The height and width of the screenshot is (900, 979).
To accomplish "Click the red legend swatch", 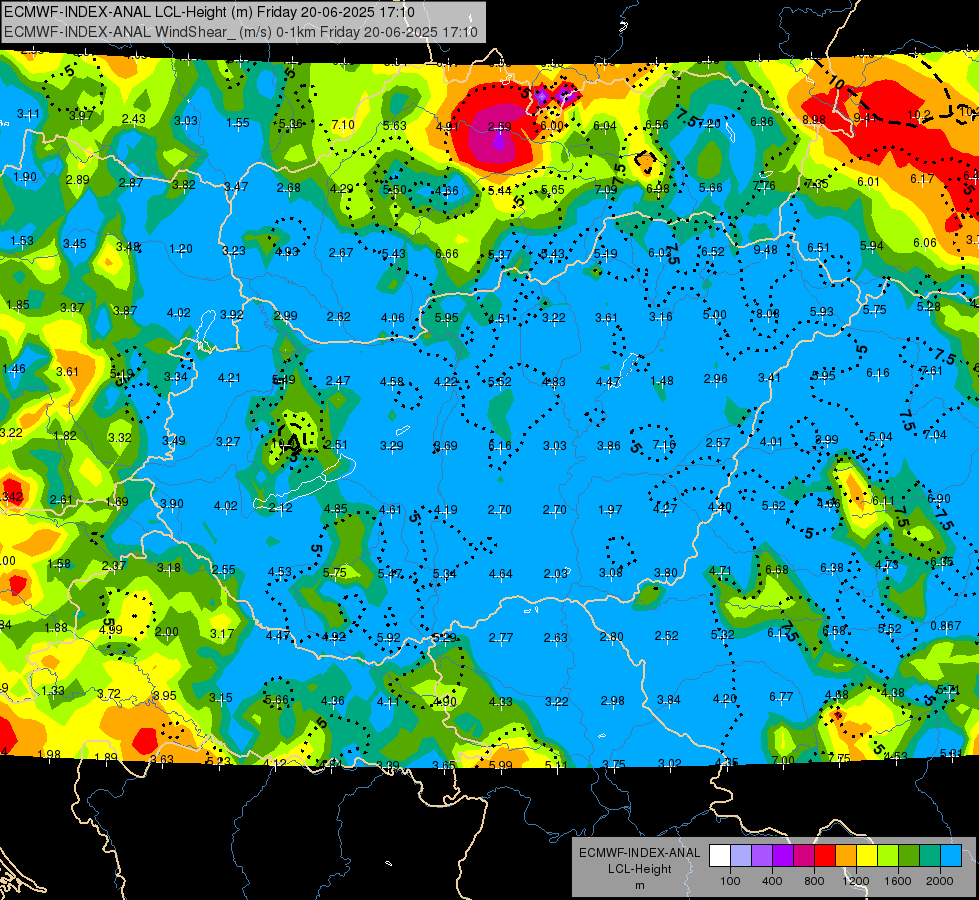I will click(825, 856).
